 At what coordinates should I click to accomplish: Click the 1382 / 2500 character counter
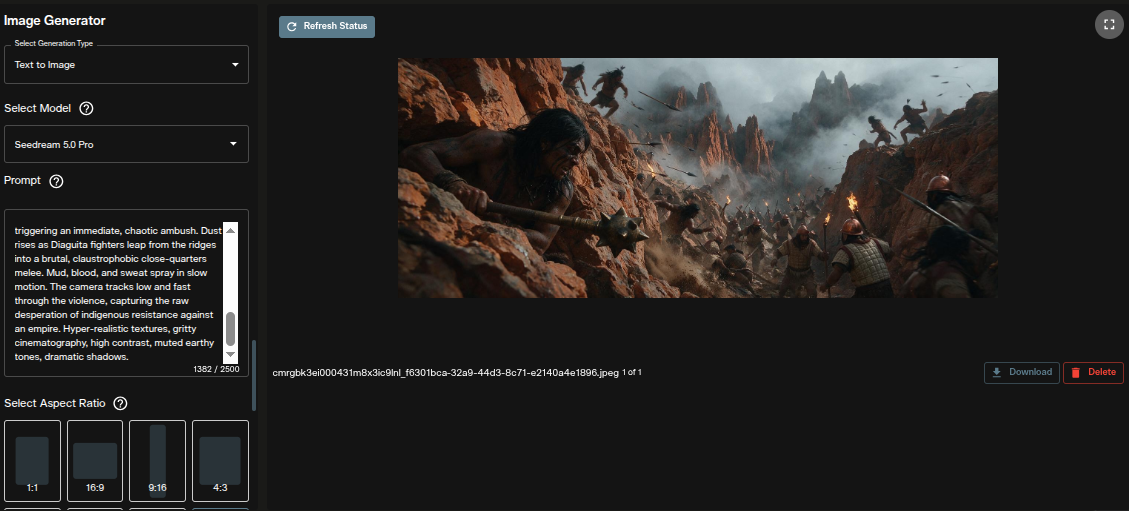(x=218, y=368)
